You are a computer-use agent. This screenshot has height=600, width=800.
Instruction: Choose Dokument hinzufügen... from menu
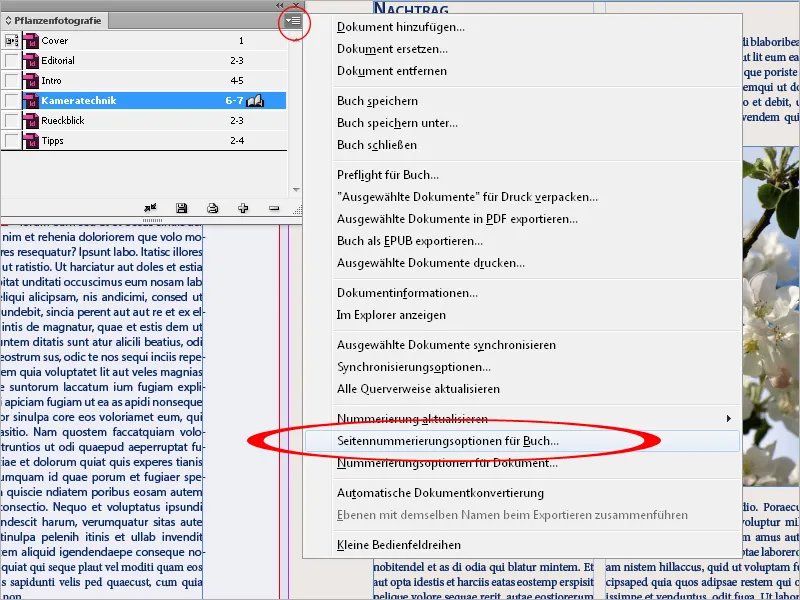tap(401, 27)
